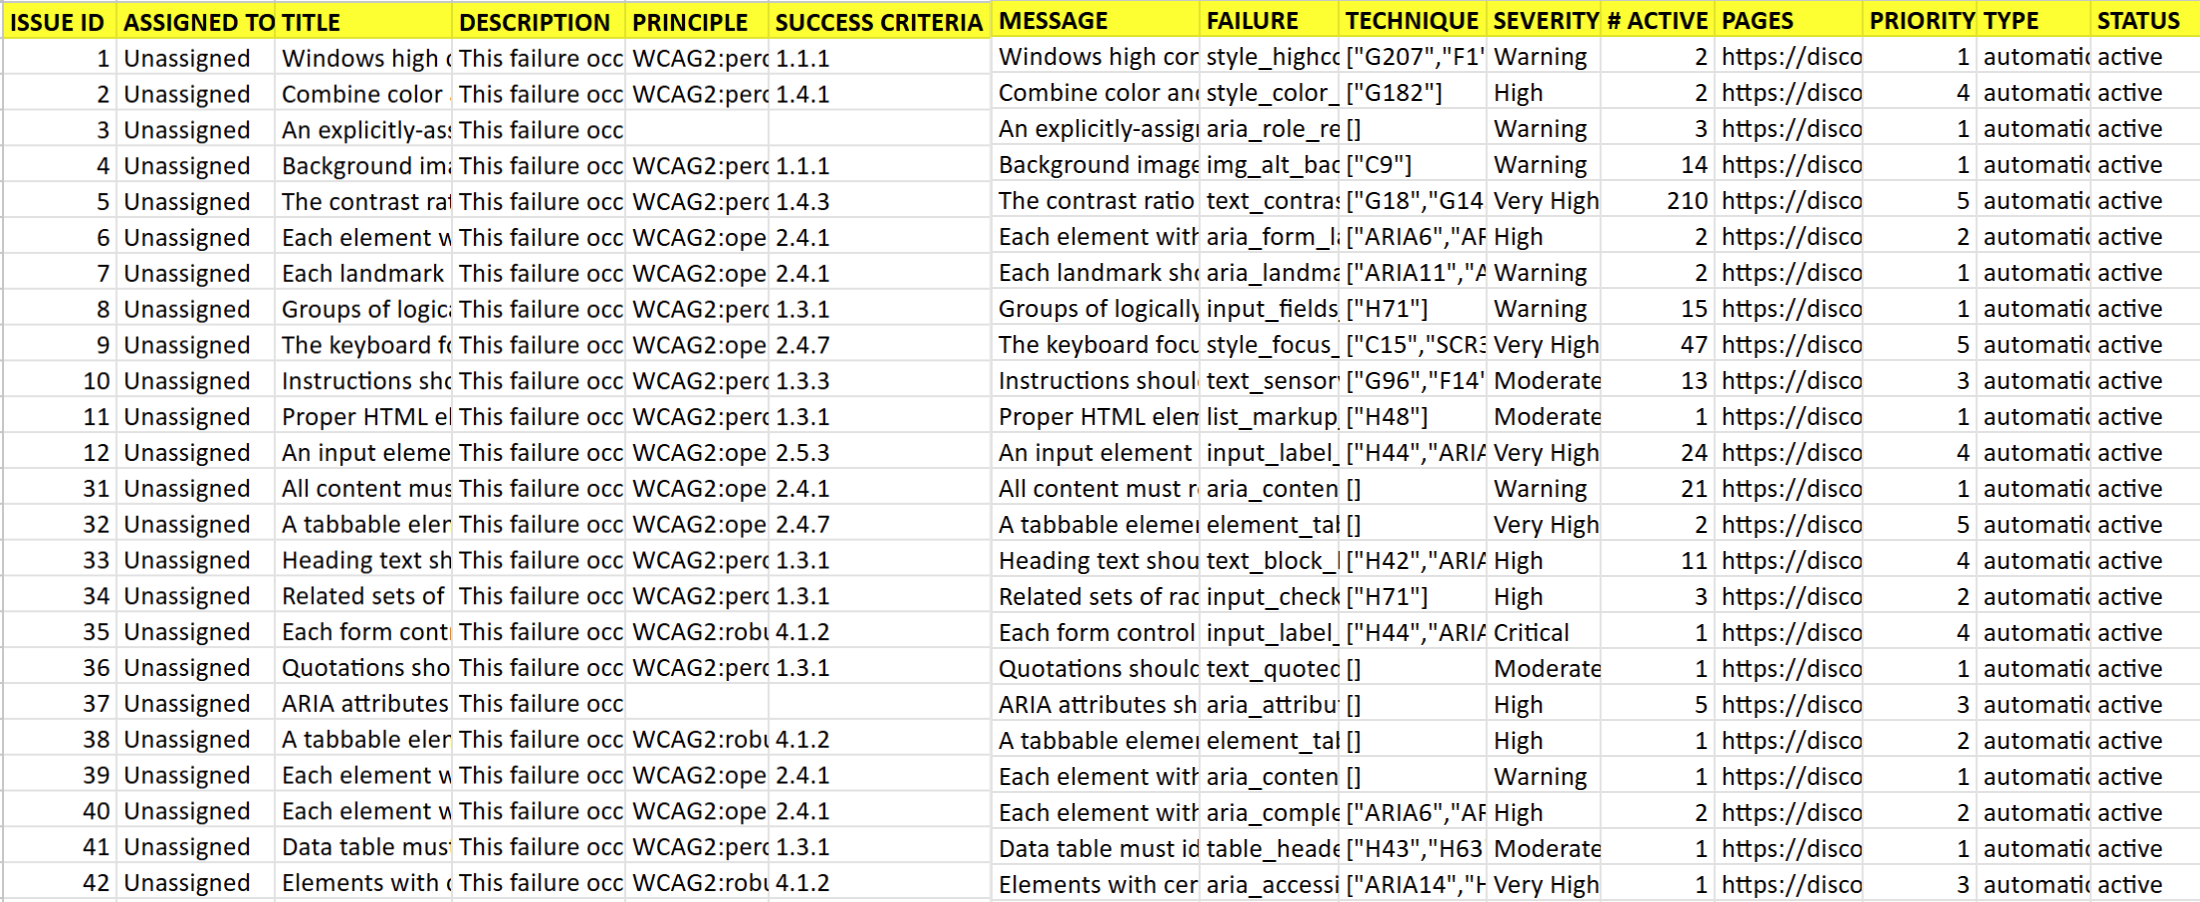Click the # active value 13
Screen dimensions: 2200x902
tap(1658, 381)
